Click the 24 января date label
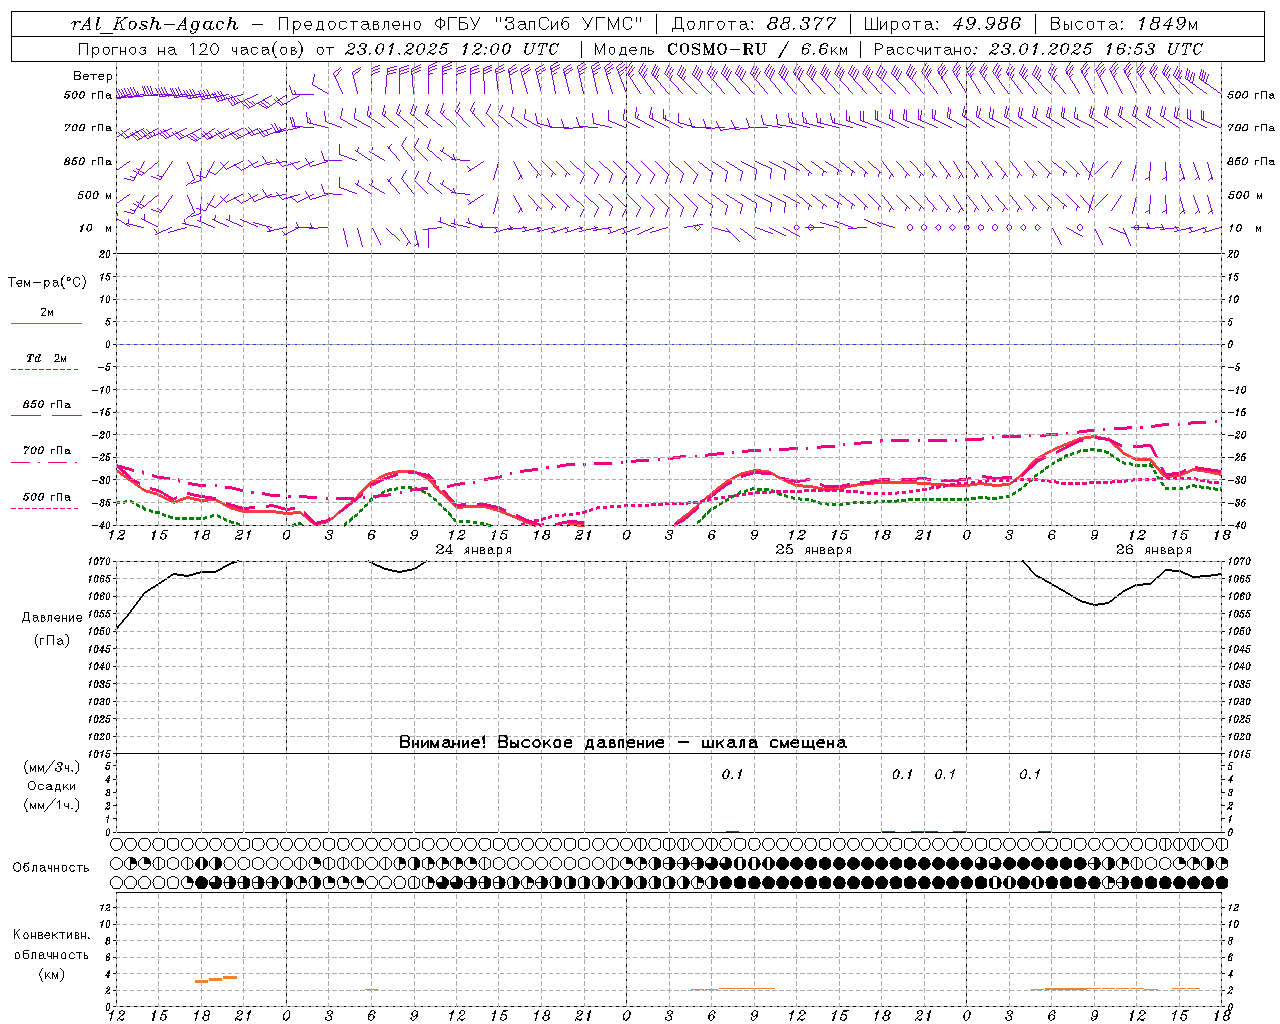Viewport: 1280px width, 1024px height. [x=474, y=550]
